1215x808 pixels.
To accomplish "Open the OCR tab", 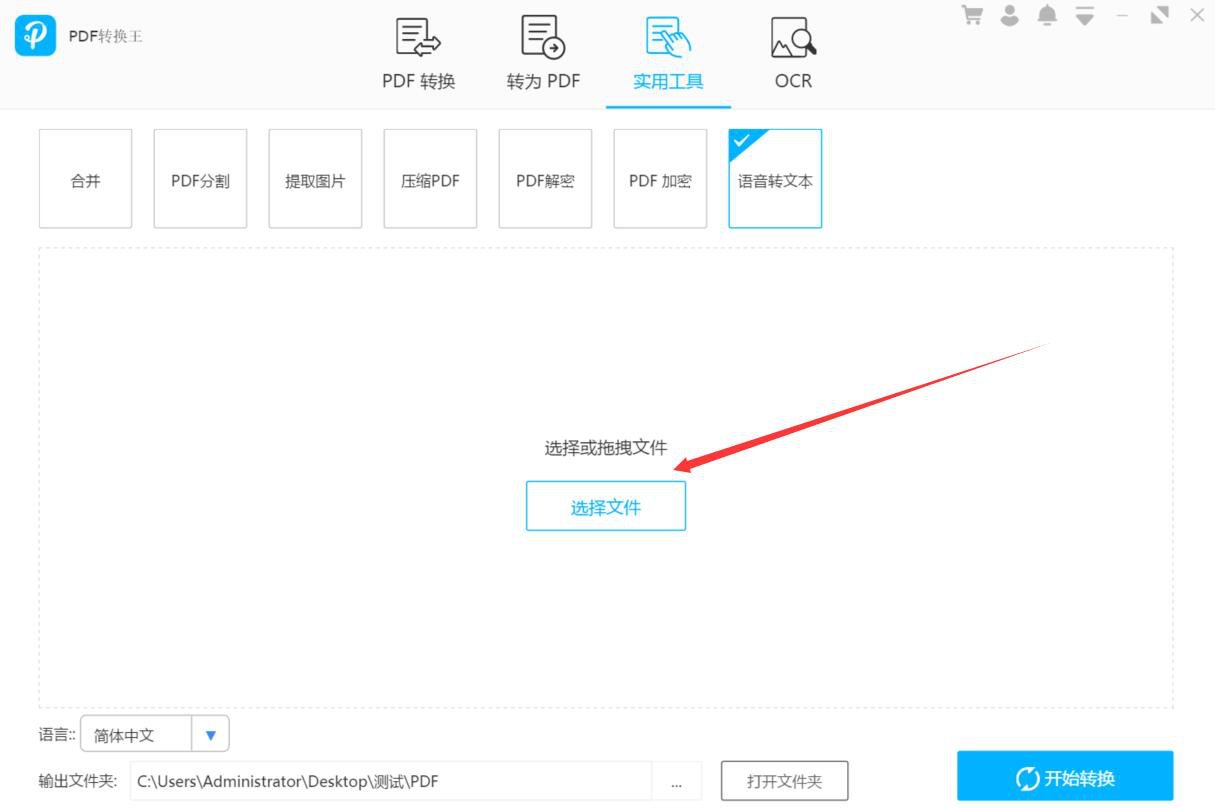I will tap(793, 54).
